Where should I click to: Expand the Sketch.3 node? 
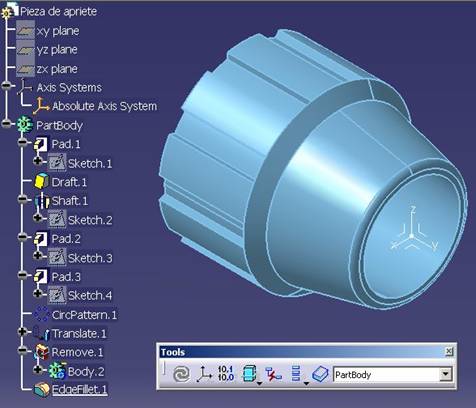coord(38,256)
